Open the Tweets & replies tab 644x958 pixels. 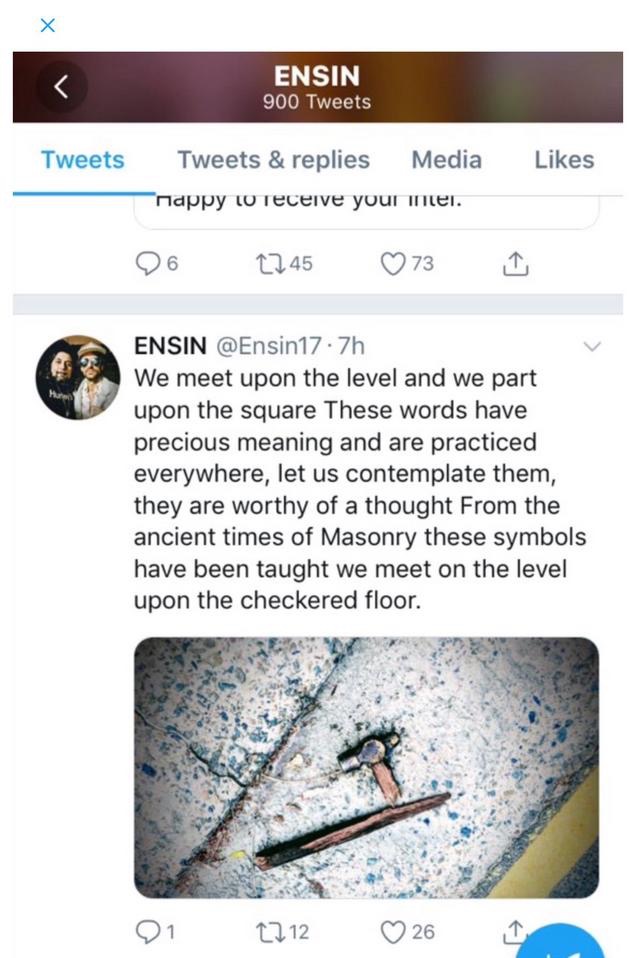[x=273, y=160]
